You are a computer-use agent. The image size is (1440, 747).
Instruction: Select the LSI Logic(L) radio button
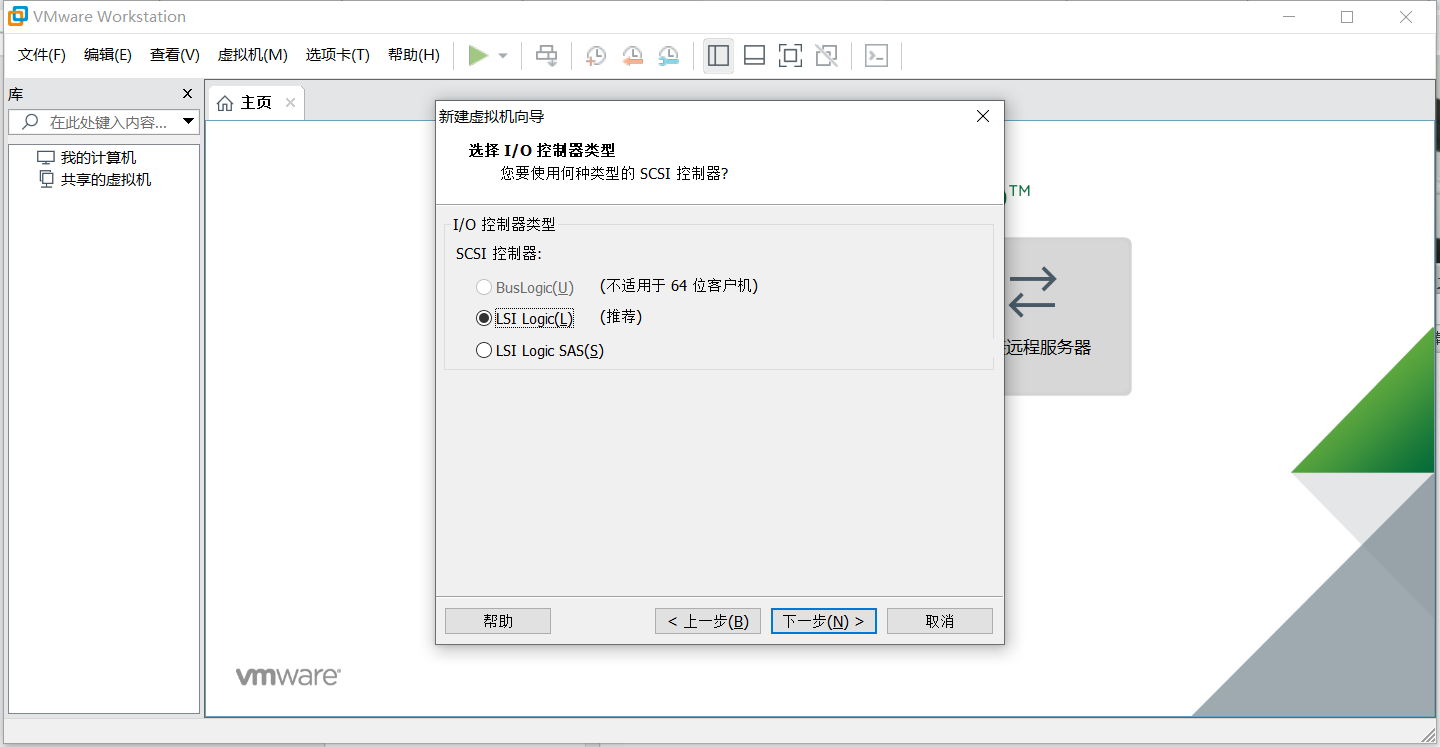coord(484,319)
